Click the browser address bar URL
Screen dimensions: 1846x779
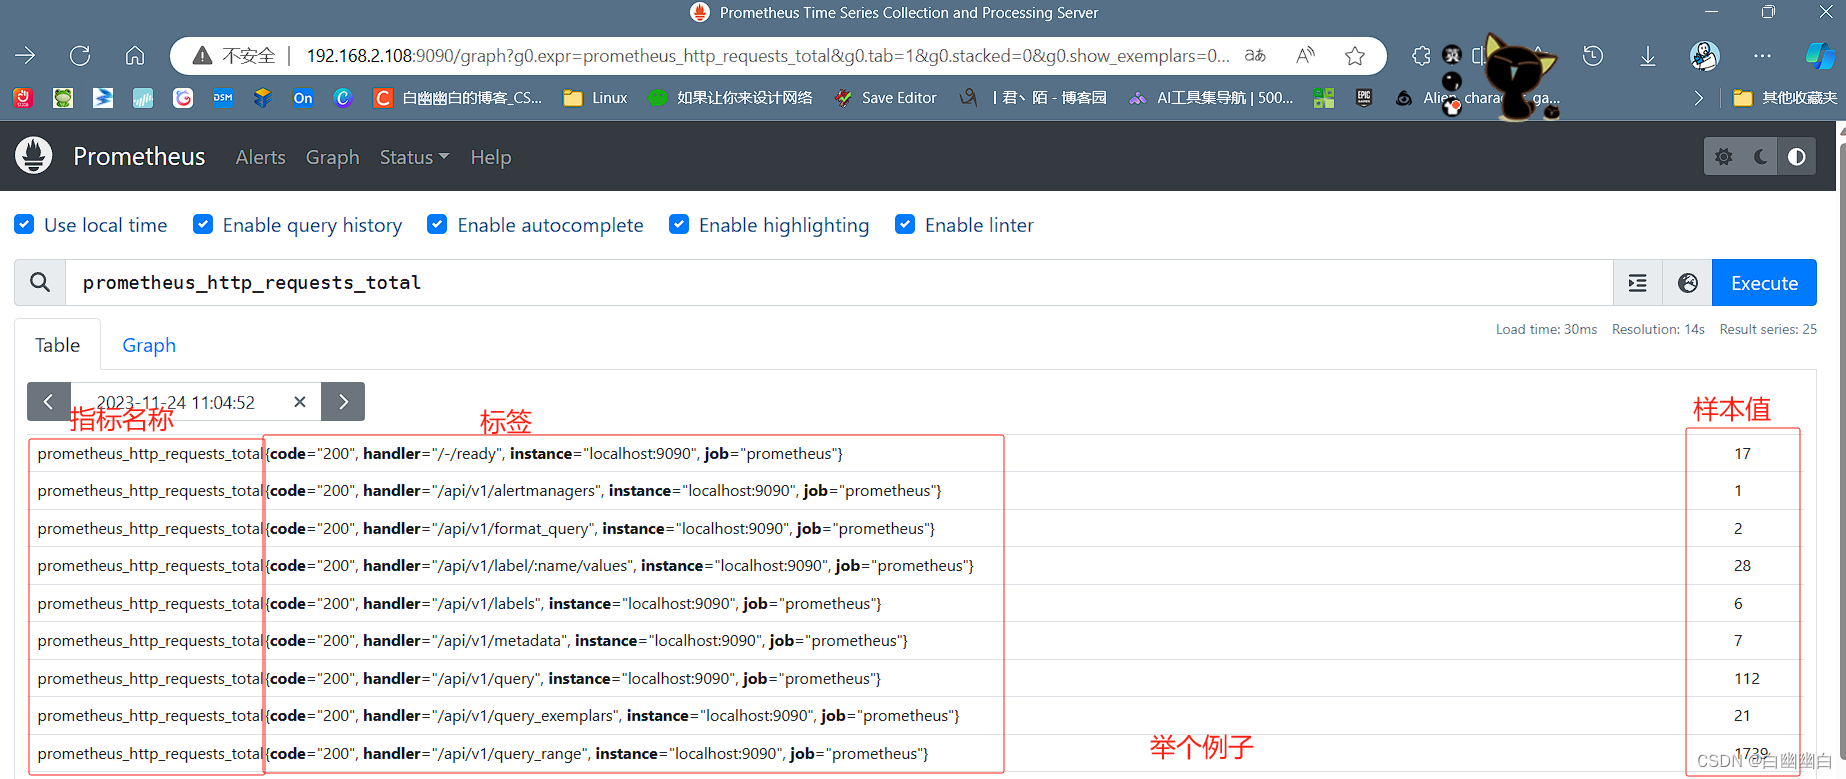pos(768,56)
